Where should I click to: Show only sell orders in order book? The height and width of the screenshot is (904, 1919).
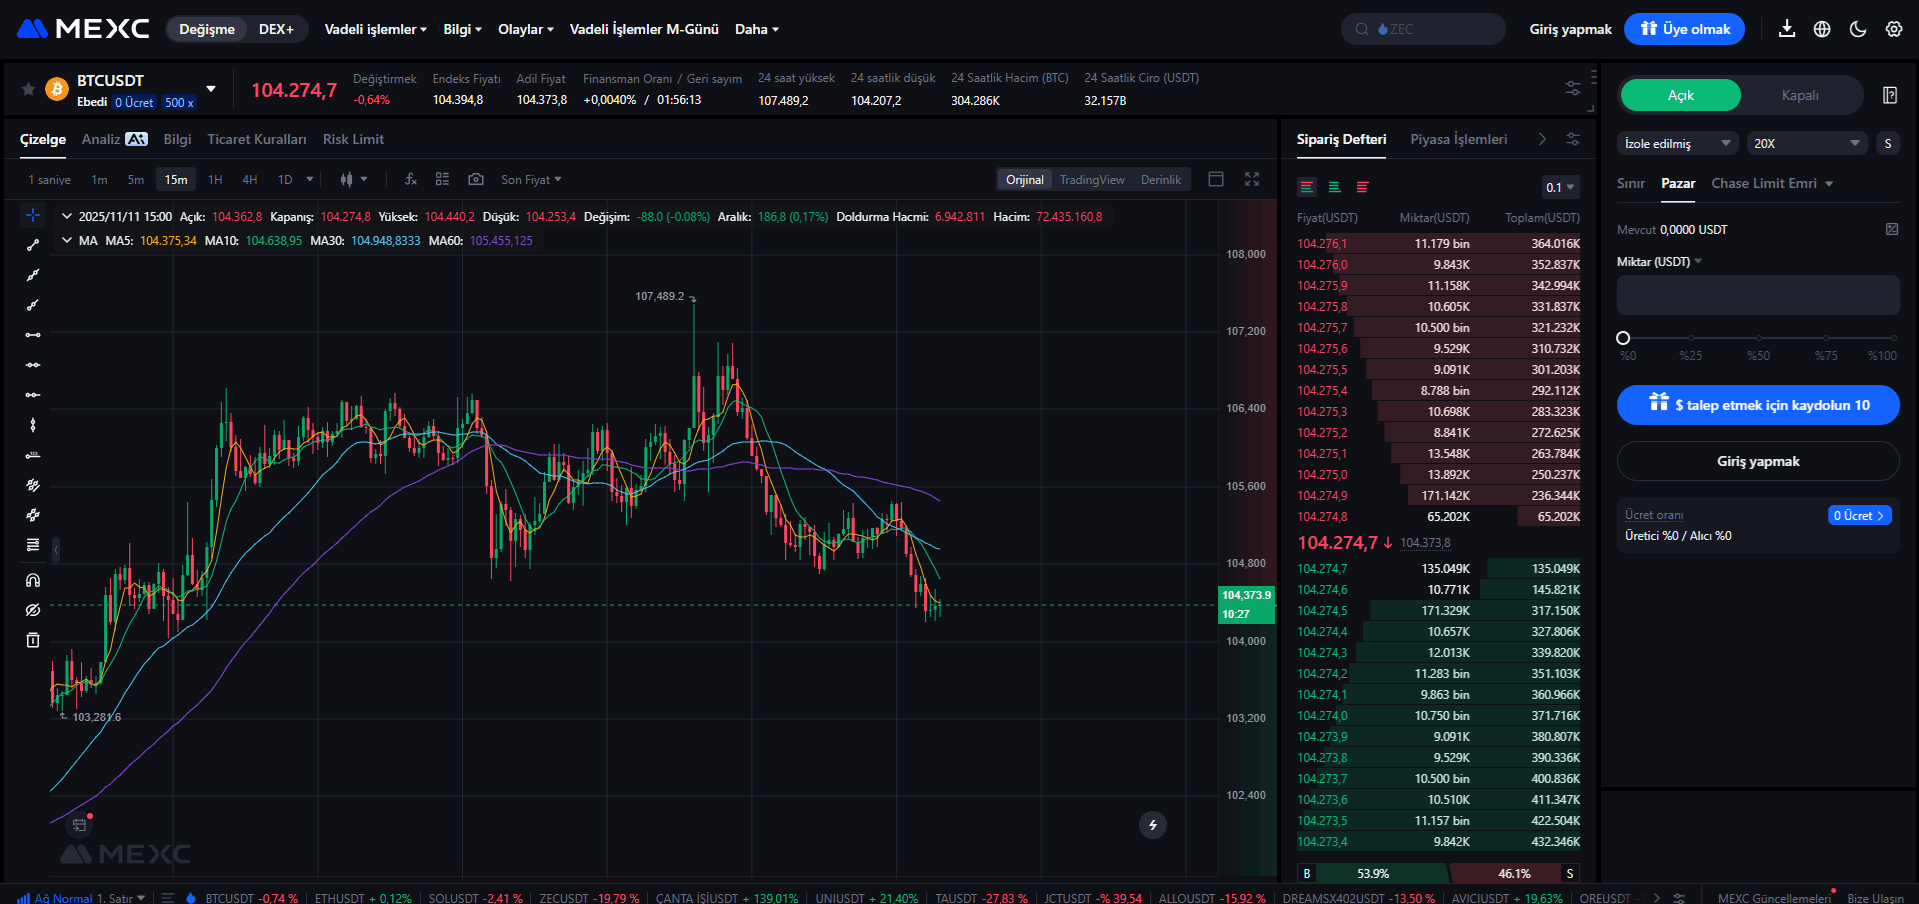[1362, 187]
